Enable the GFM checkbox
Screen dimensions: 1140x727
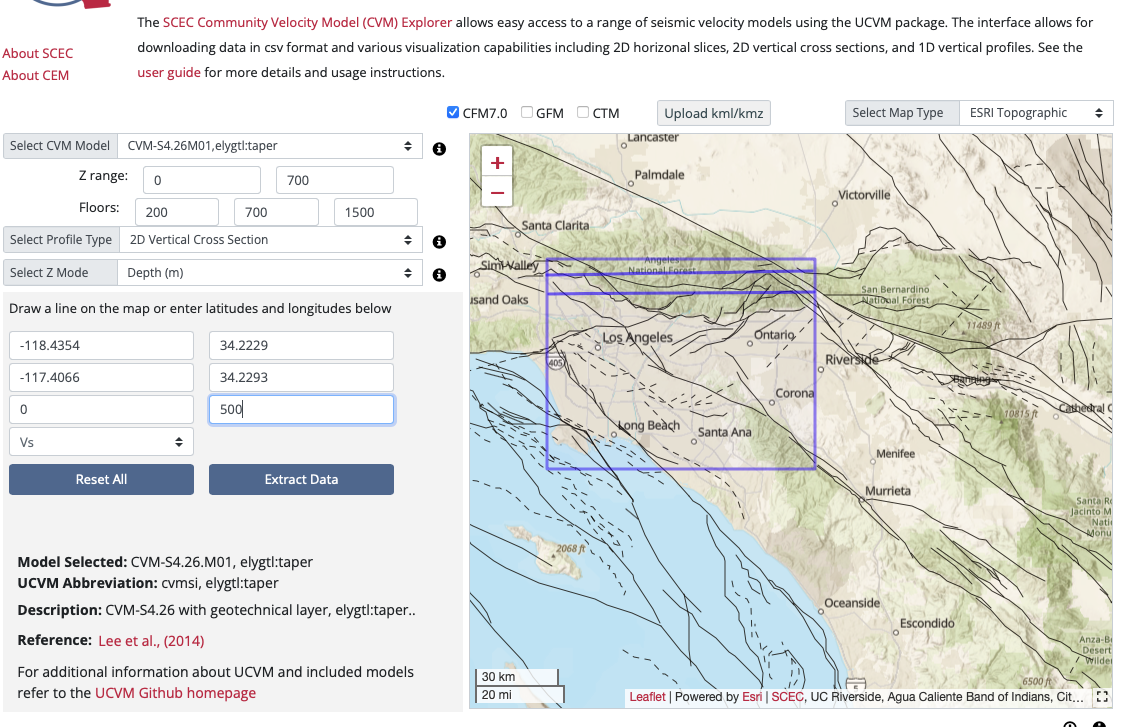527,113
